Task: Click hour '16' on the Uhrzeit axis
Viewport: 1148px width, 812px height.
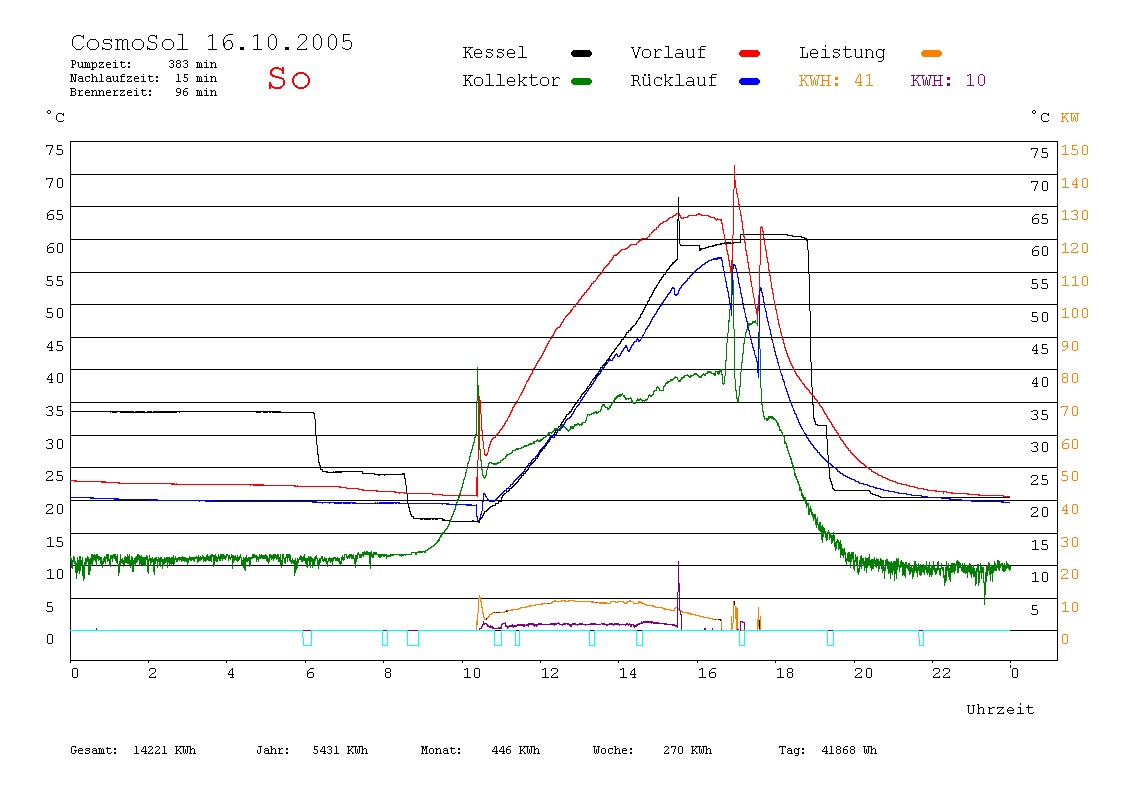Action: coord(707,673)
